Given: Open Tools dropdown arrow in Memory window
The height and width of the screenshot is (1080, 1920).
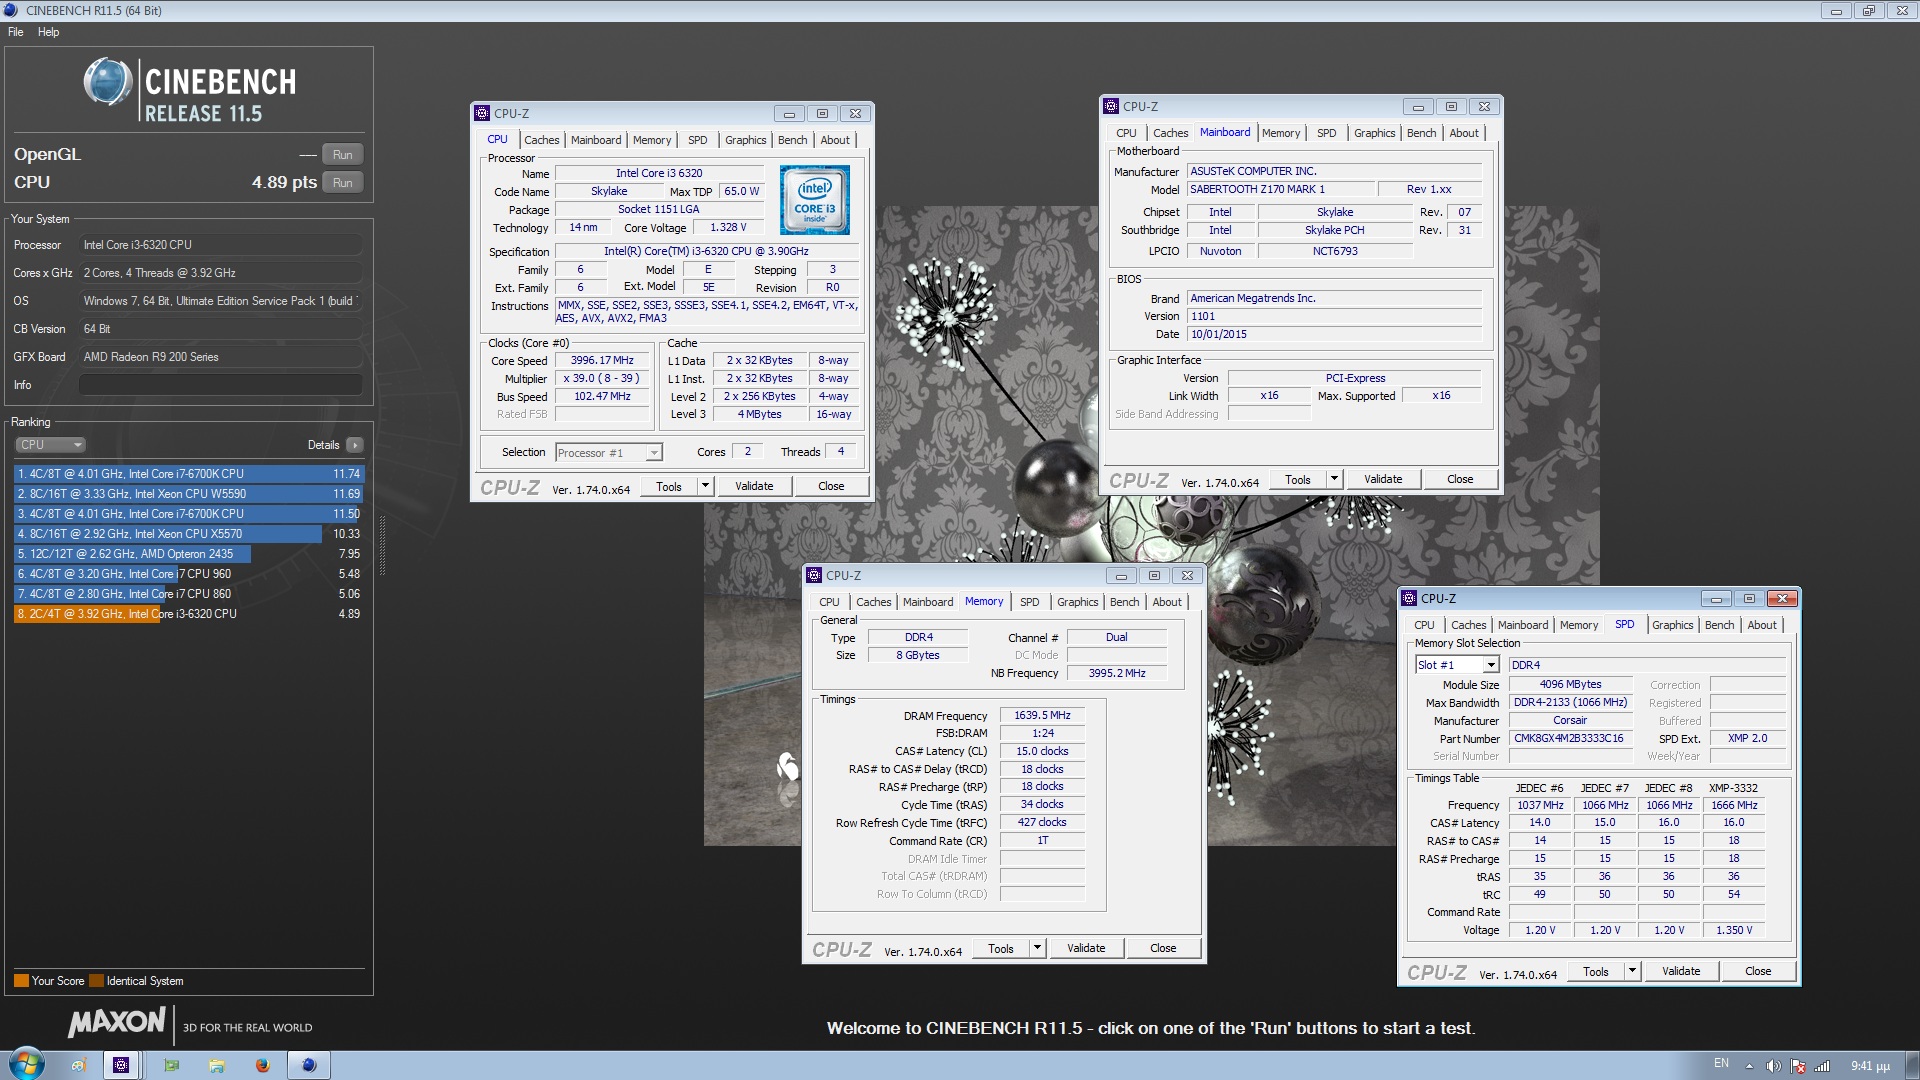Looking at the screenshot, I should (1037, 948).
